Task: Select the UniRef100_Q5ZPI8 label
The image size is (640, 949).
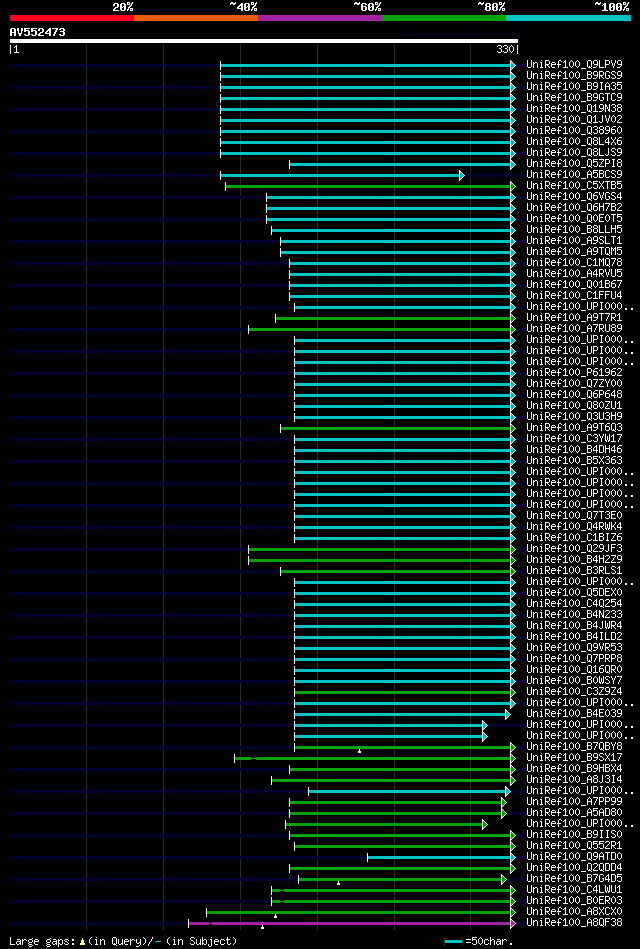Action: [x=574, y=163]
